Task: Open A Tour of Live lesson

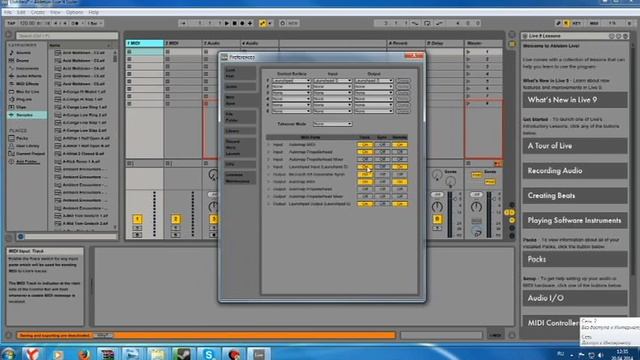Action: click(x=575, y=146)
